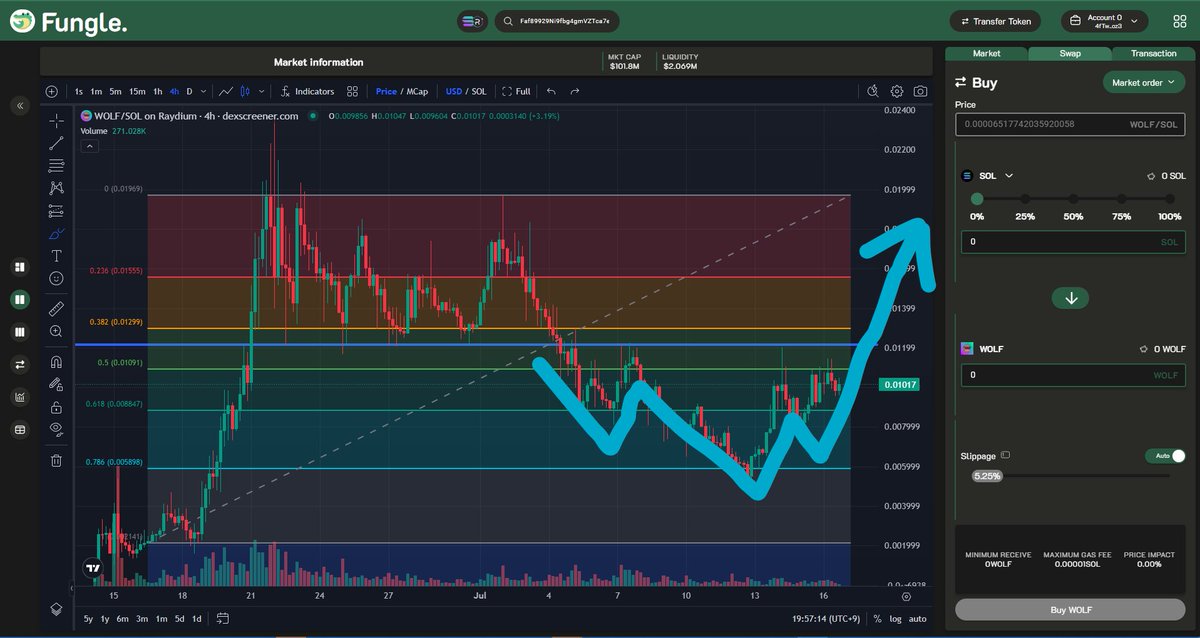Viewport: 1200px width, 638px height.
Task: Take a chart snapshot with camera icon
Action: tap(920, 91)
